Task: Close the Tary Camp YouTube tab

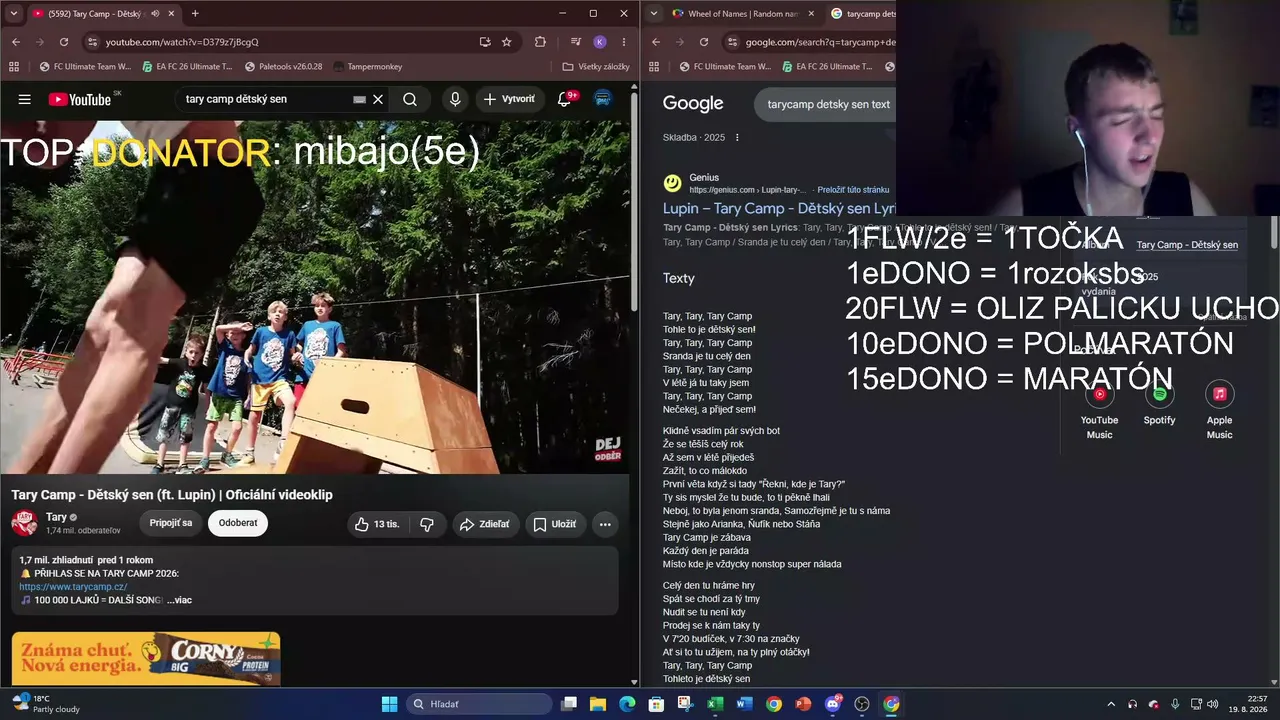Action: click(x=172, y=14)
